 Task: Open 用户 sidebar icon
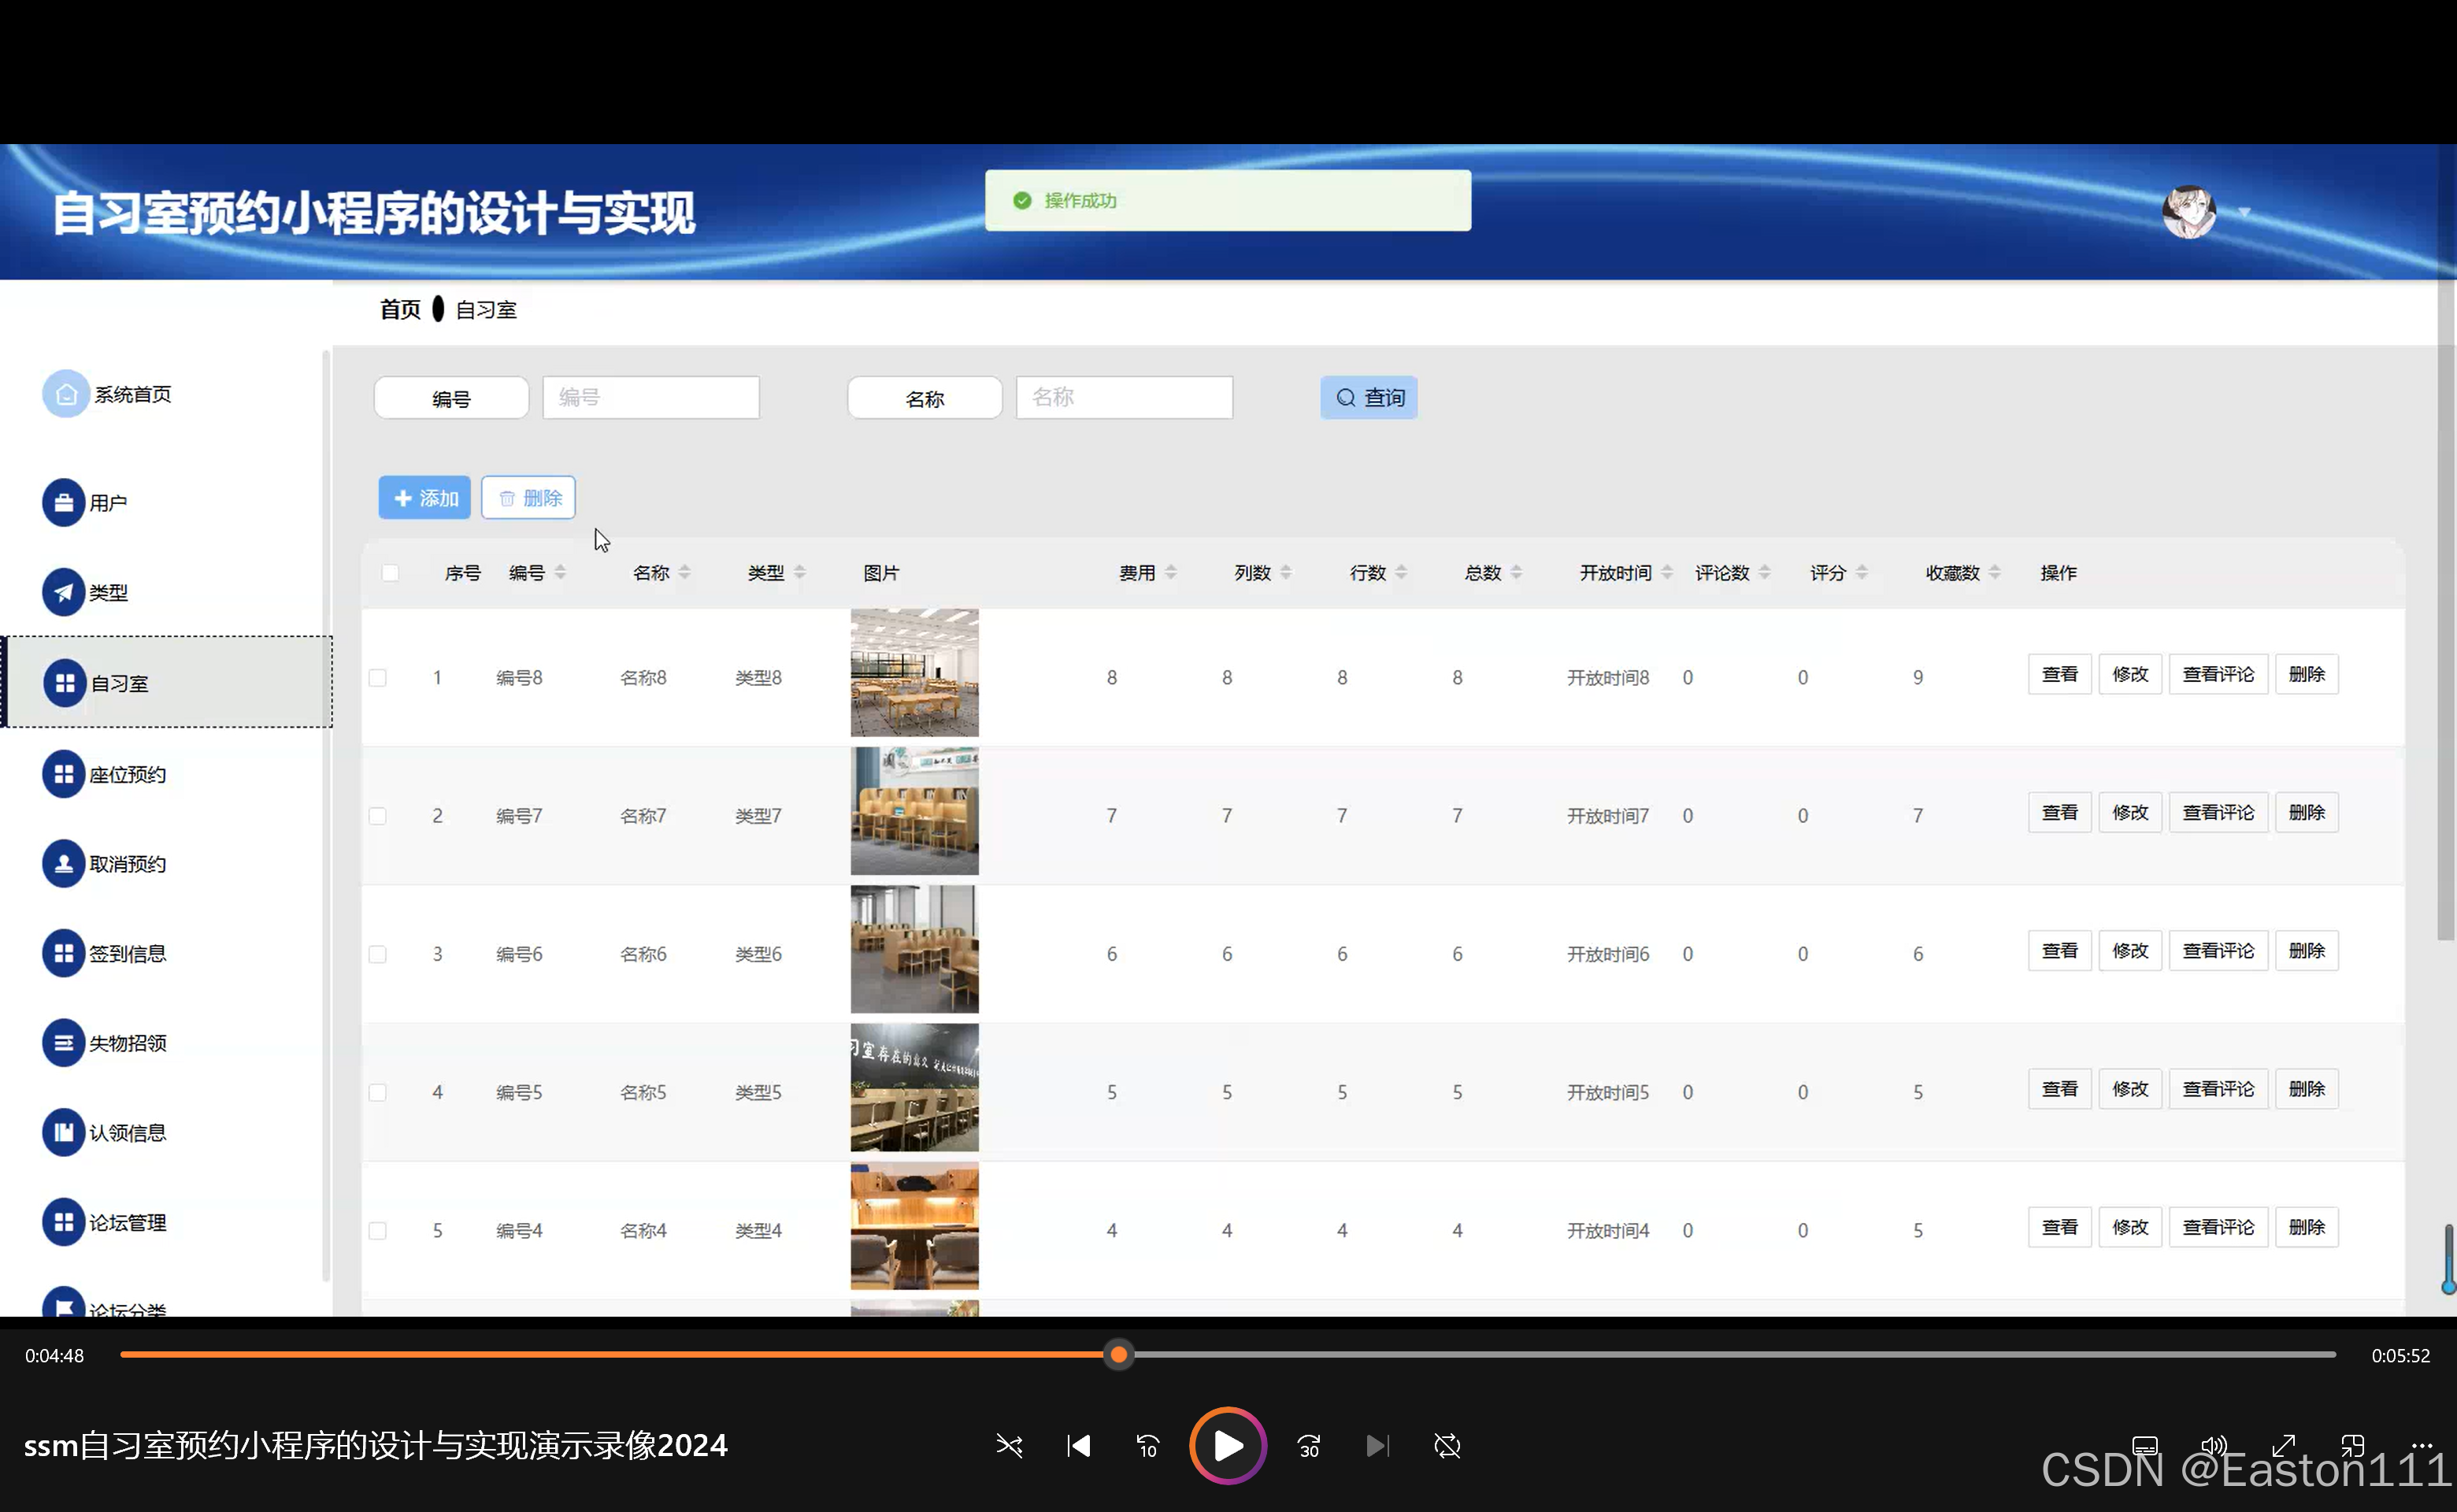pyautogui.click(x=63, y=503)
